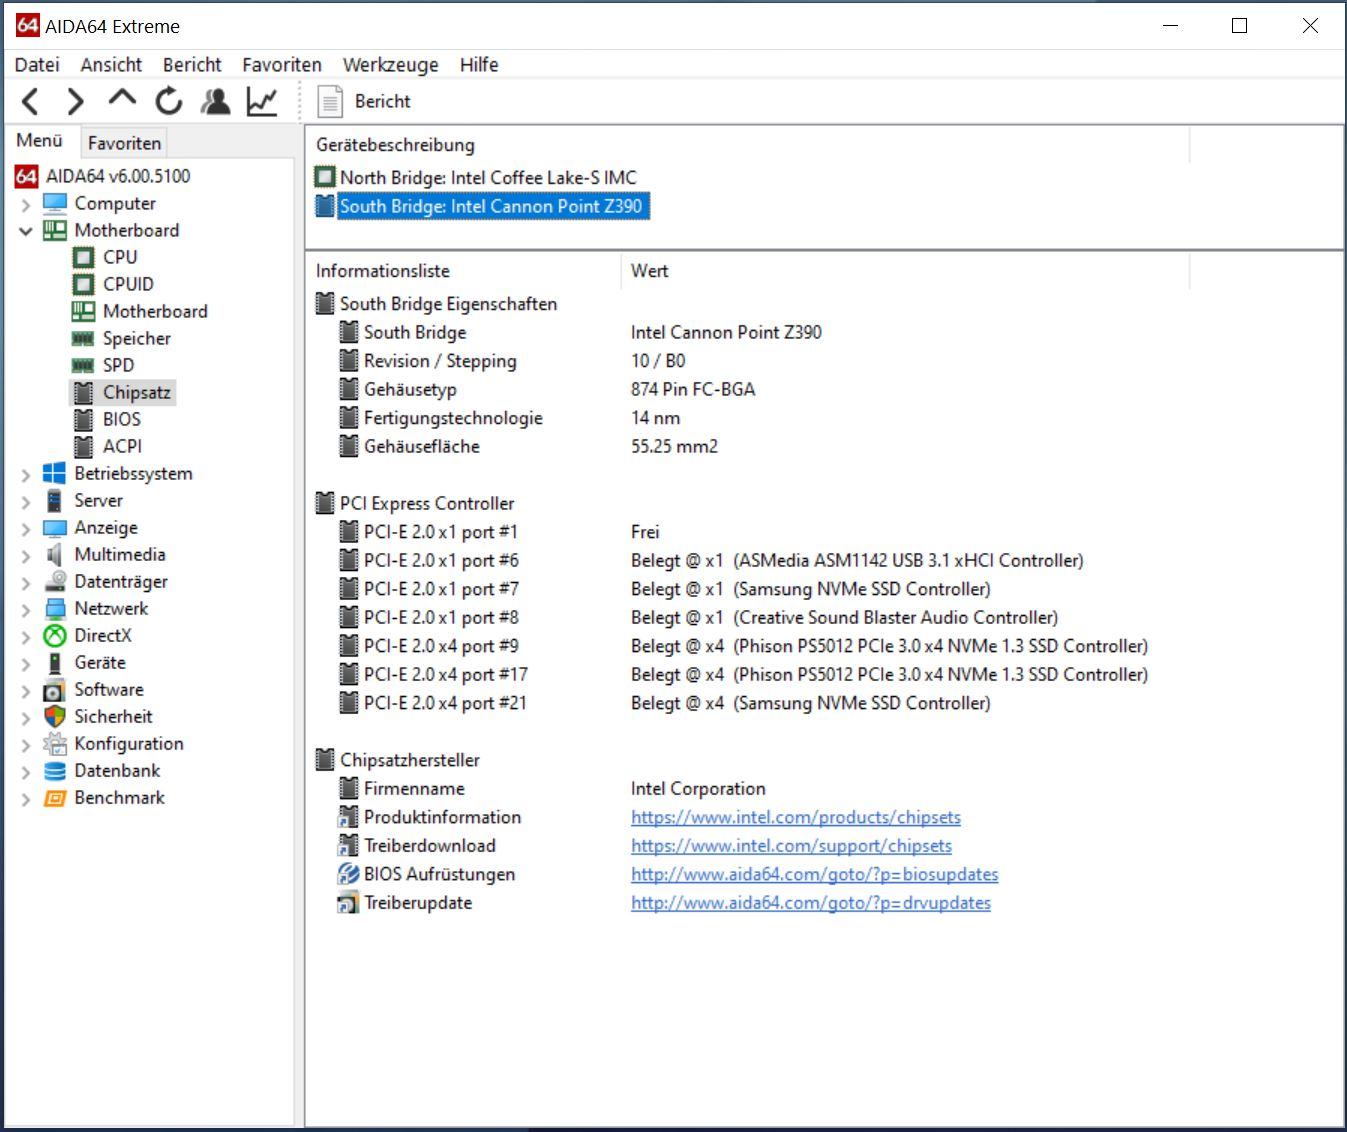Click the Anzeige monitor icon
Image resolution: width=1347 pixels, height=1132 pixels.
pos(54,528)
